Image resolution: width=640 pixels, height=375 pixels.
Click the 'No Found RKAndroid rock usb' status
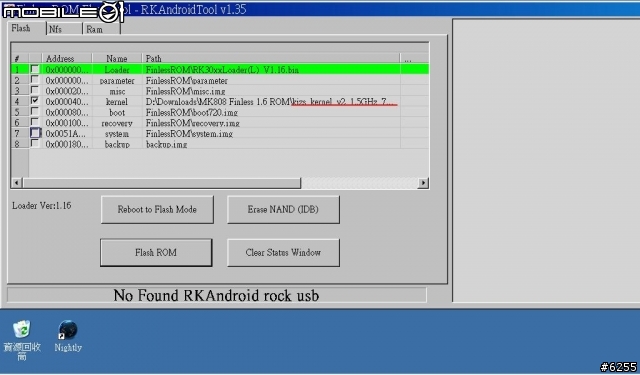[x=216, y=295]
